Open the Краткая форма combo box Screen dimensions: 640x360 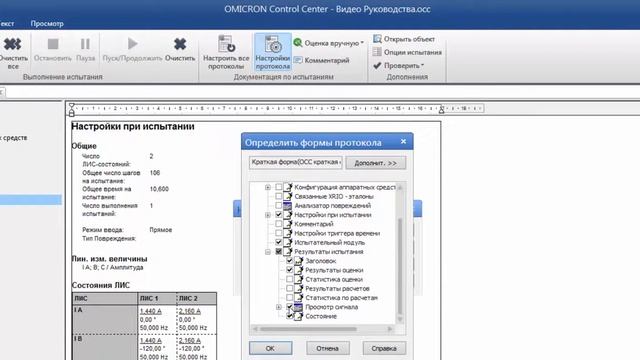pyautogui.click(x=296, y=162)
